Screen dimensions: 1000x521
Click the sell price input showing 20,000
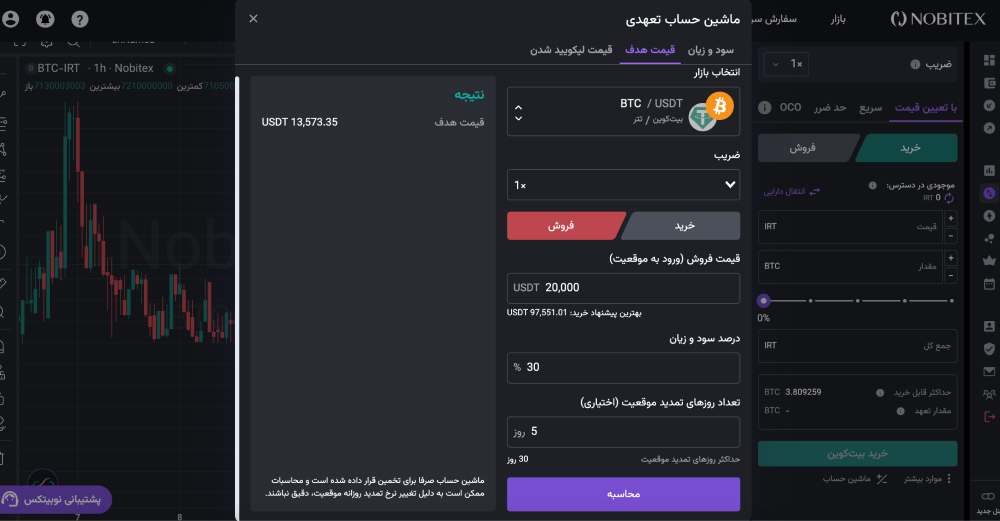coord(623,288)
